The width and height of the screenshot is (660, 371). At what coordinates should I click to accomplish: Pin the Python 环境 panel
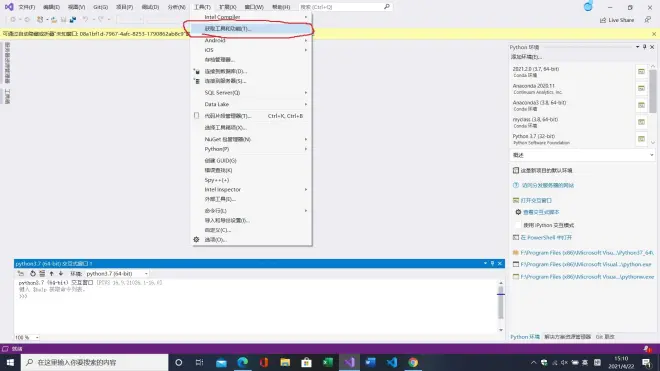tap(644, 47)
